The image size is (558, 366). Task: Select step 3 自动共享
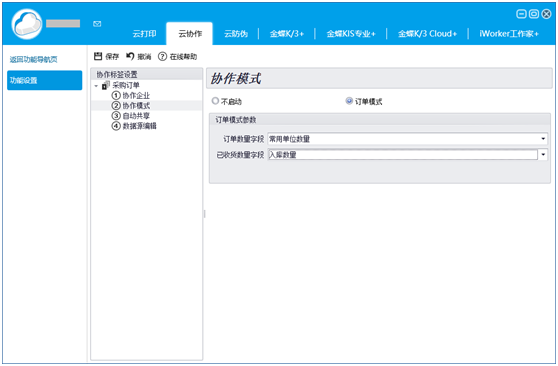coord(131,116)
